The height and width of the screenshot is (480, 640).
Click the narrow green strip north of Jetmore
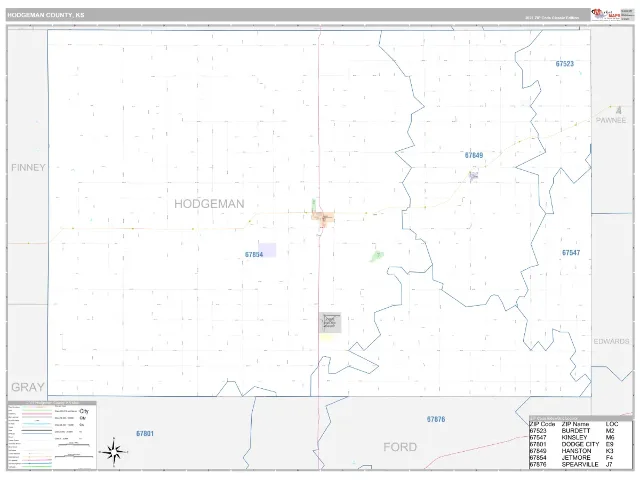click(x=313, y=204)
